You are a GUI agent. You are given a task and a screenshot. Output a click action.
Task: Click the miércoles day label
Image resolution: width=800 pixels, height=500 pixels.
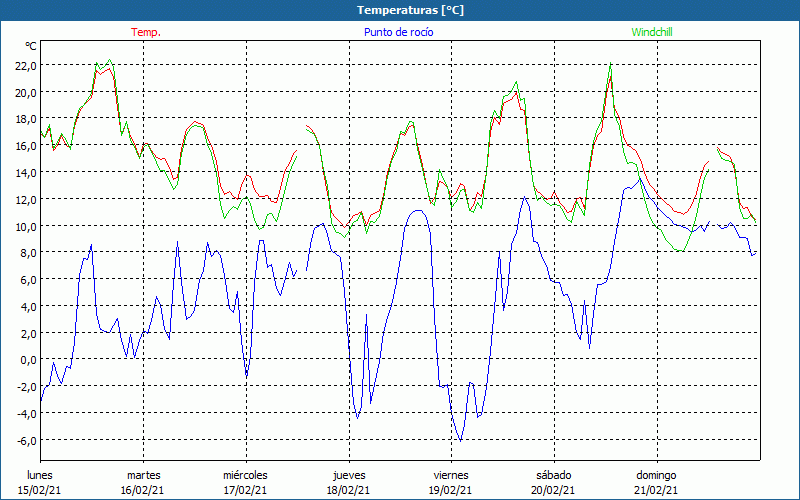(245, 475)
